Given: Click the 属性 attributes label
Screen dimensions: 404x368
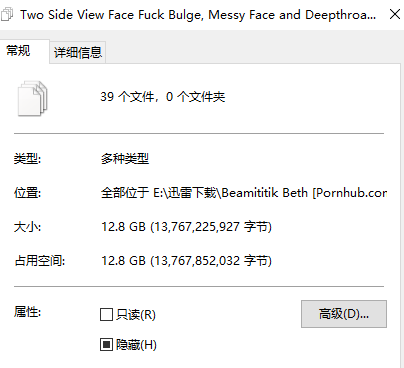Looking at the screenshot, I should coord(27,312).
